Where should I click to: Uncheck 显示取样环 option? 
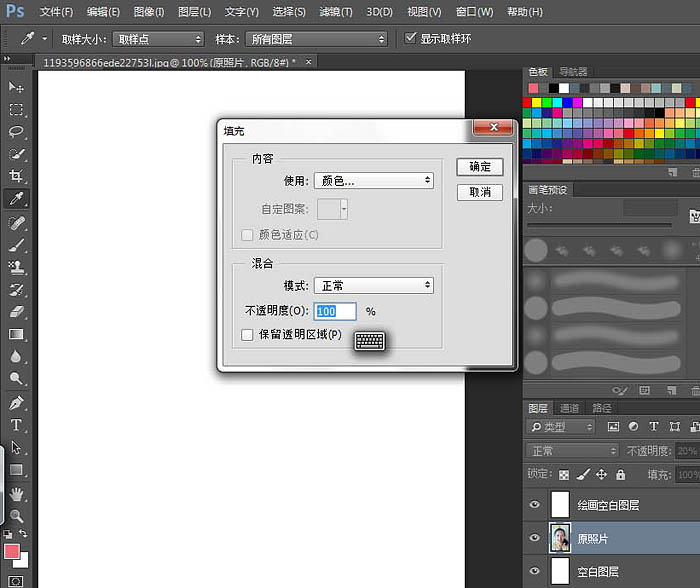pyautogui.click(x=410, y=38)
